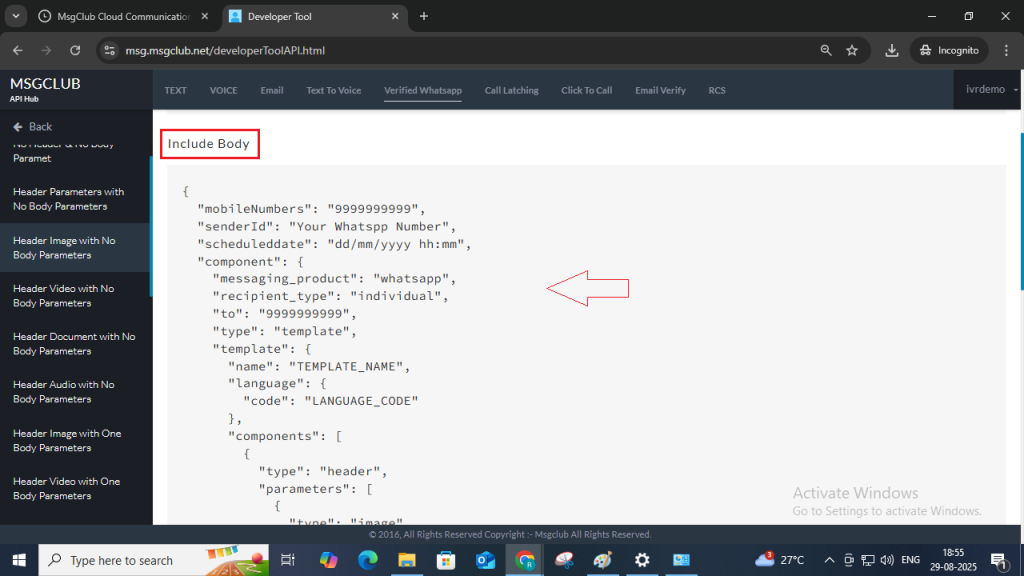Switch to Chrome in taskbar

click(524, 560)
